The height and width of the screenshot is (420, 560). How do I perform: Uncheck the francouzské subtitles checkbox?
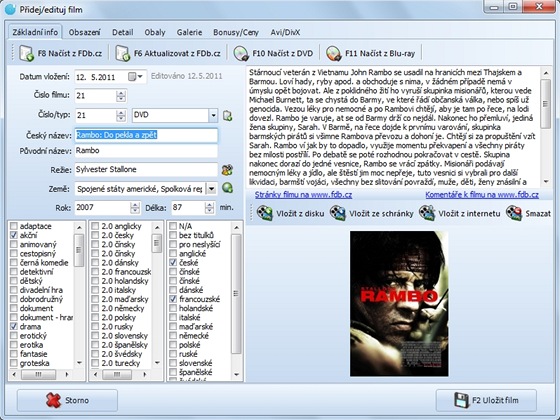click(x=173, y=299)
